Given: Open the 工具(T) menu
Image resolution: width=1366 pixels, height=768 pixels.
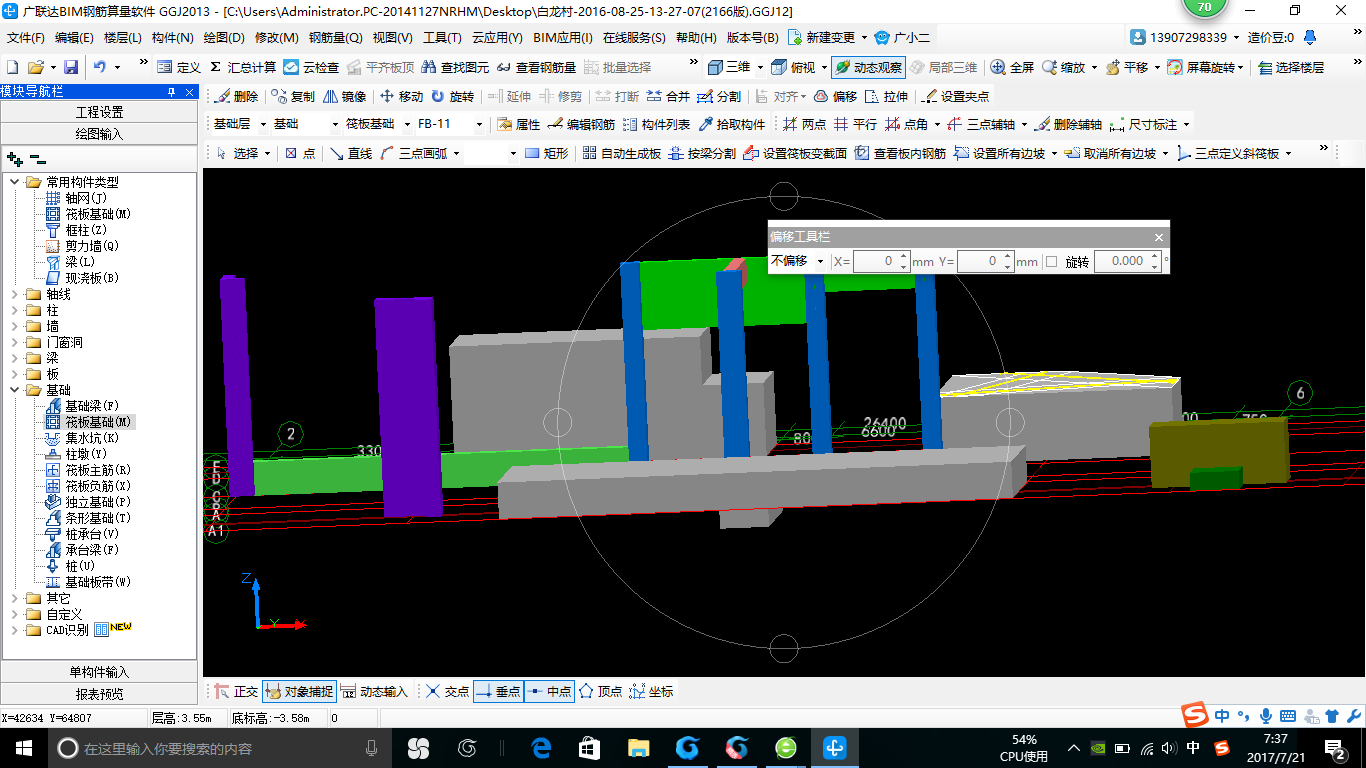Looking at the screenshot, I should click(x=442, y=38).
